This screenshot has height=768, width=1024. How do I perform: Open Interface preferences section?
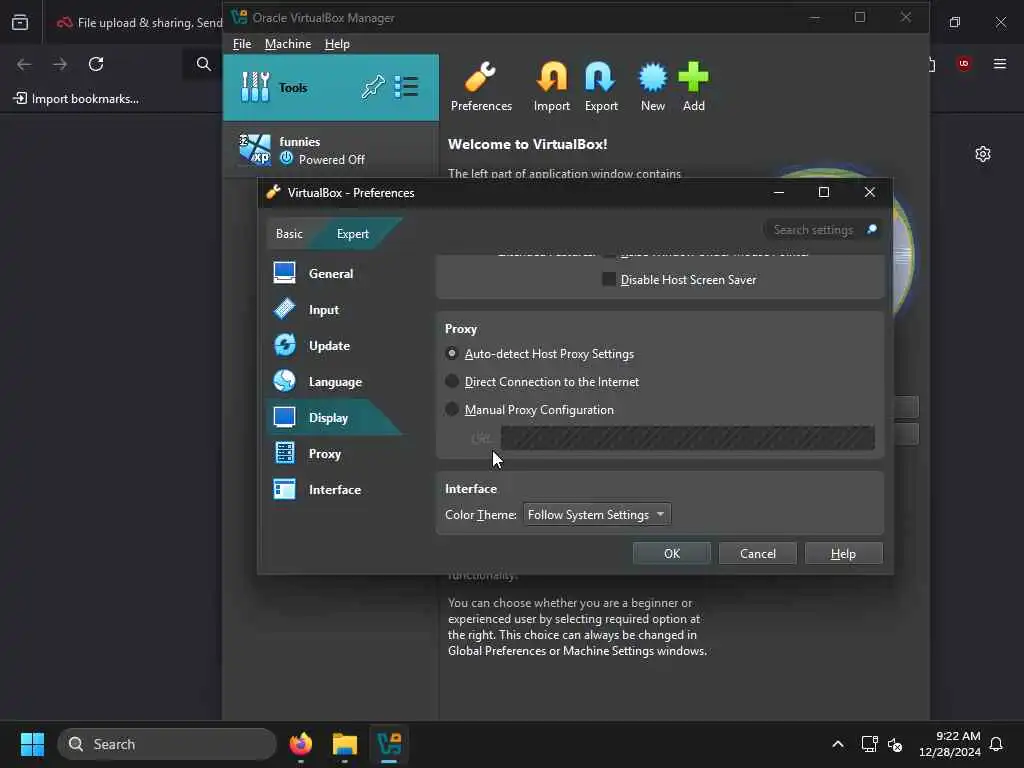[332, 489]
